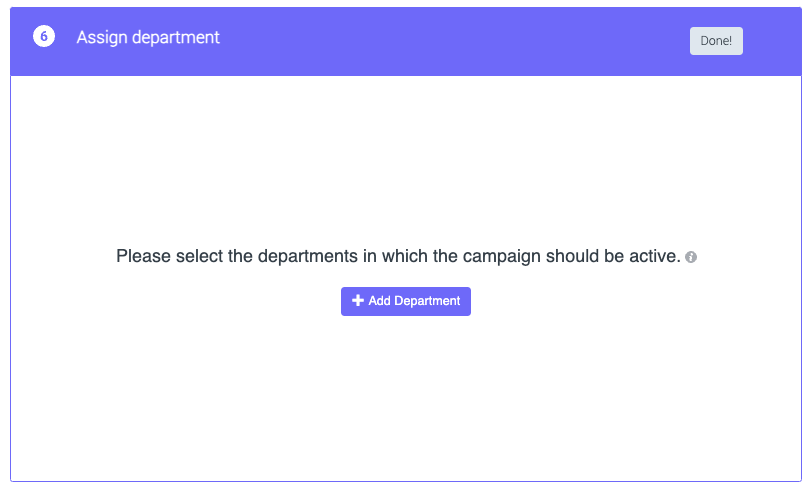811x487 pixels.
Task: Open department info via the small 'i' icon
Action: [x=691, y=257]
